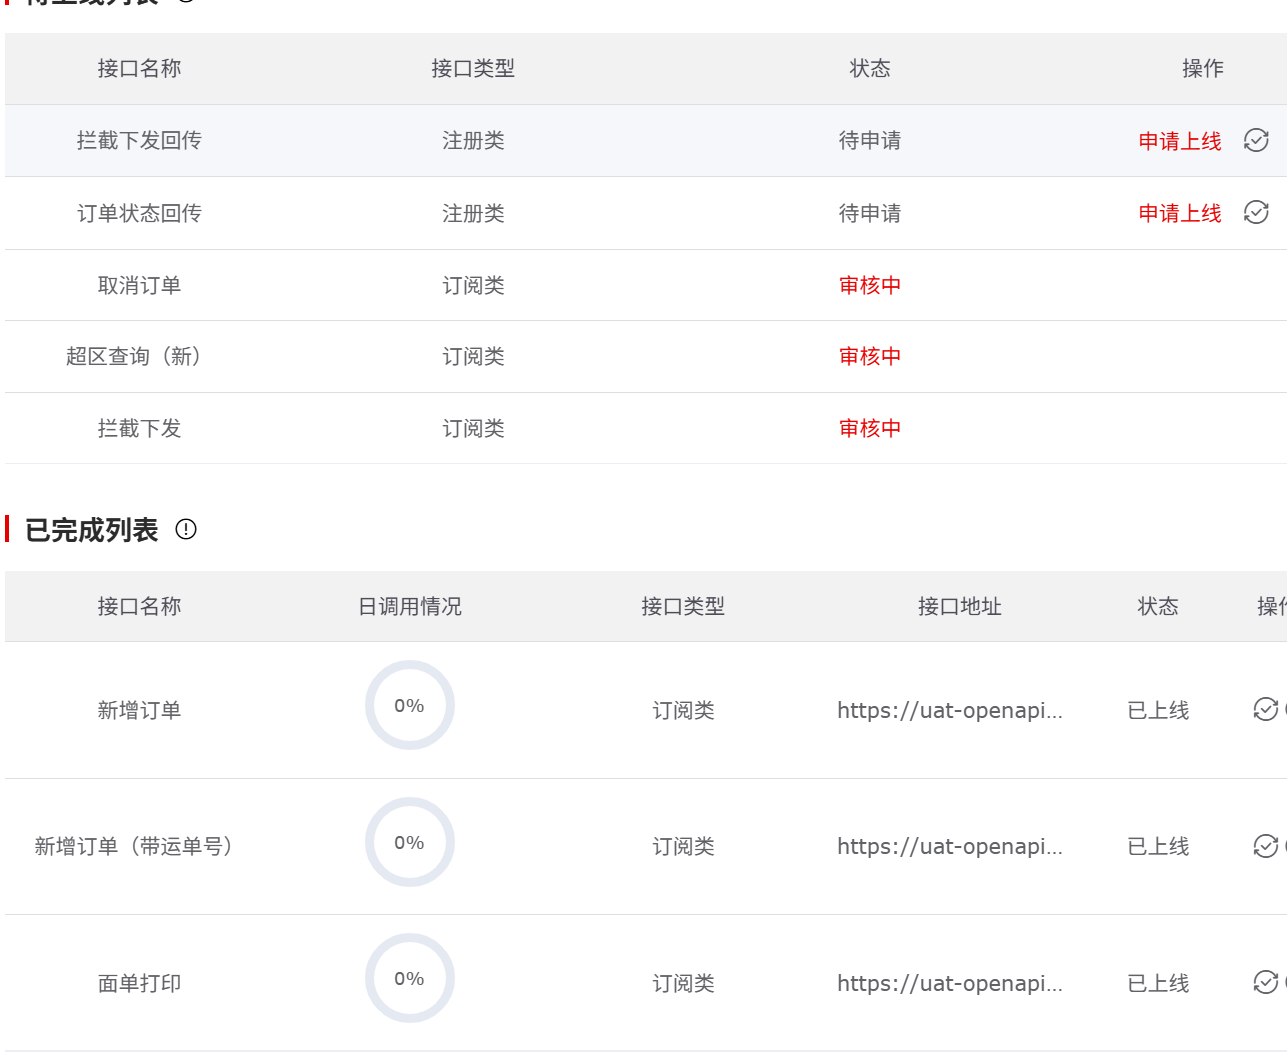Screen dimensions: 1287x1059
Task: Click 状态 header in the pending-launch table
Action: (x=870, y=68)
